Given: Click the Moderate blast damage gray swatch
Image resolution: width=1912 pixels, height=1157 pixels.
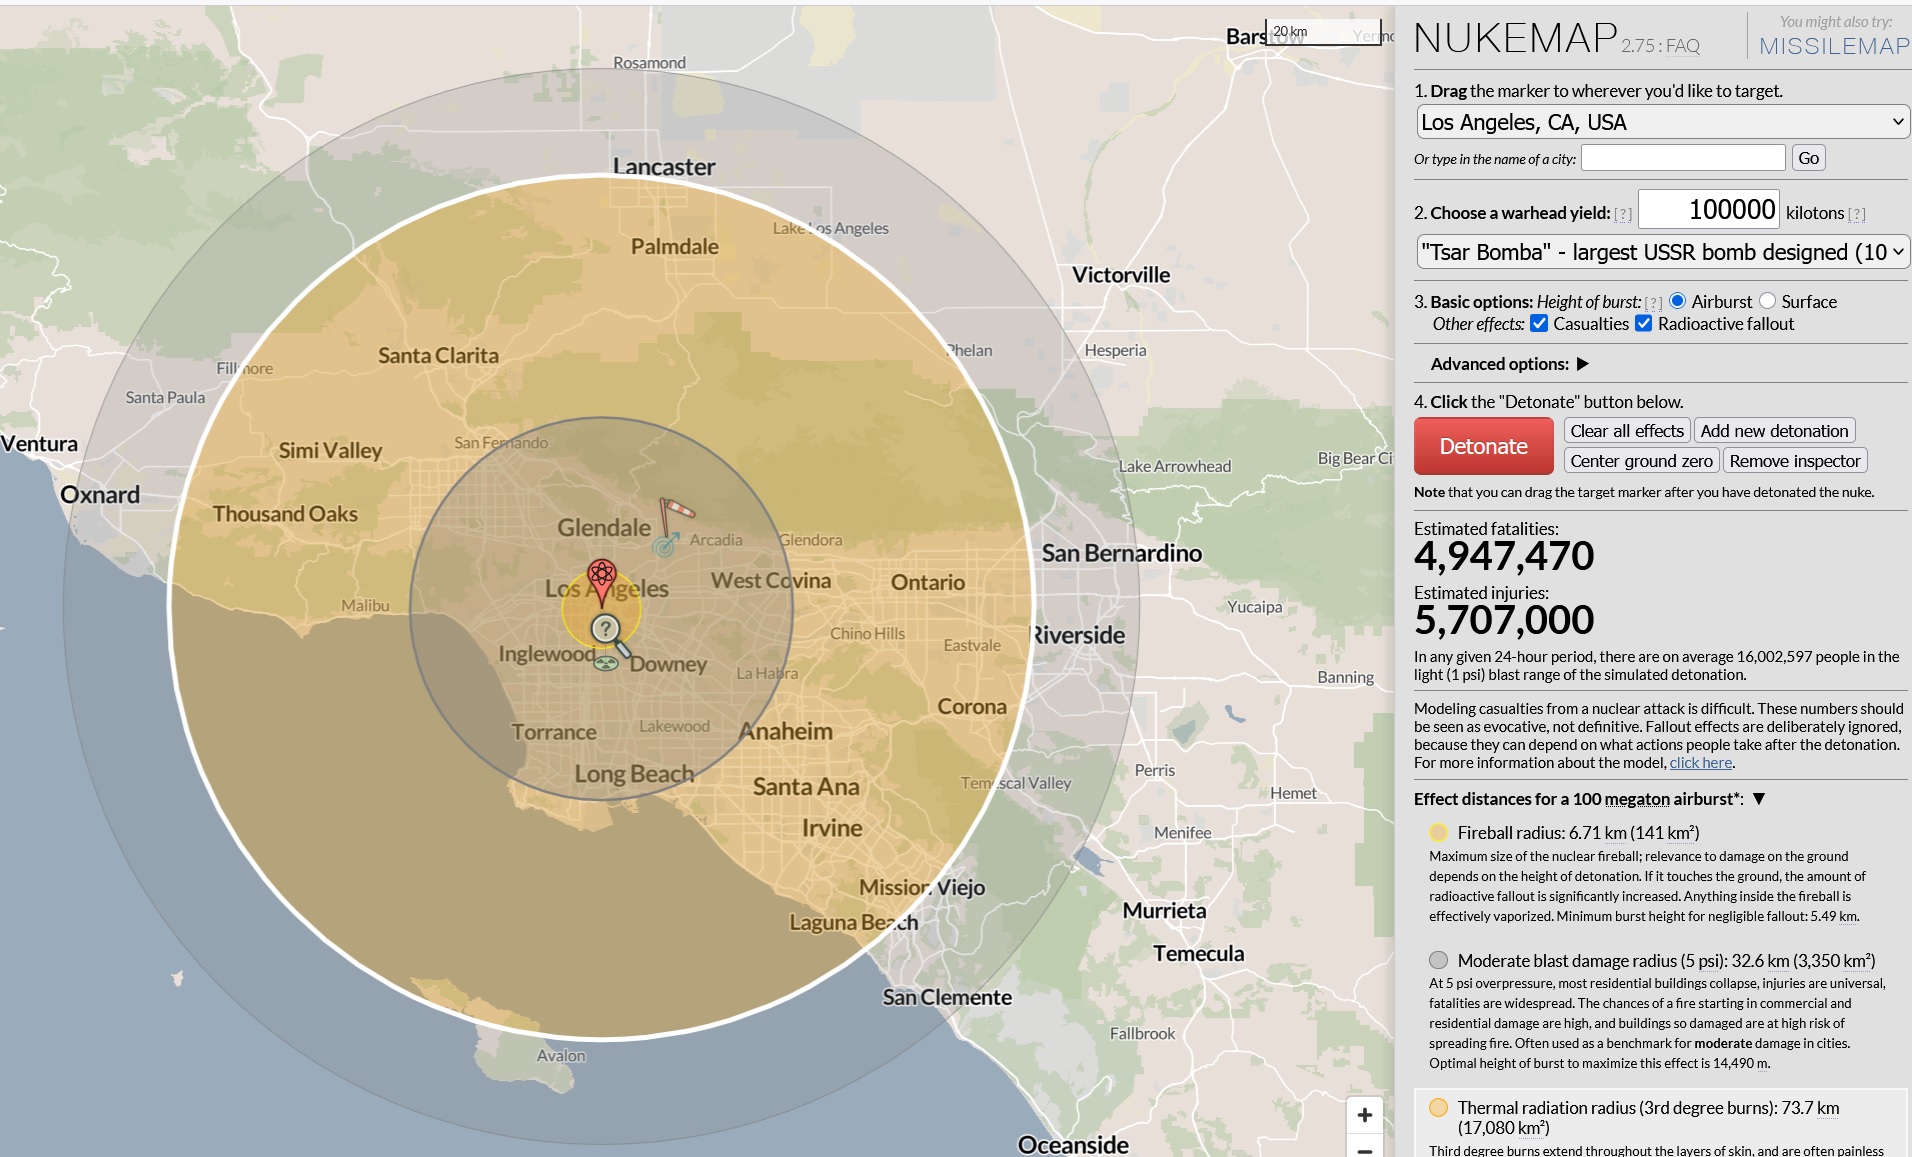Looking at the screenshot, I should 1438,960.
